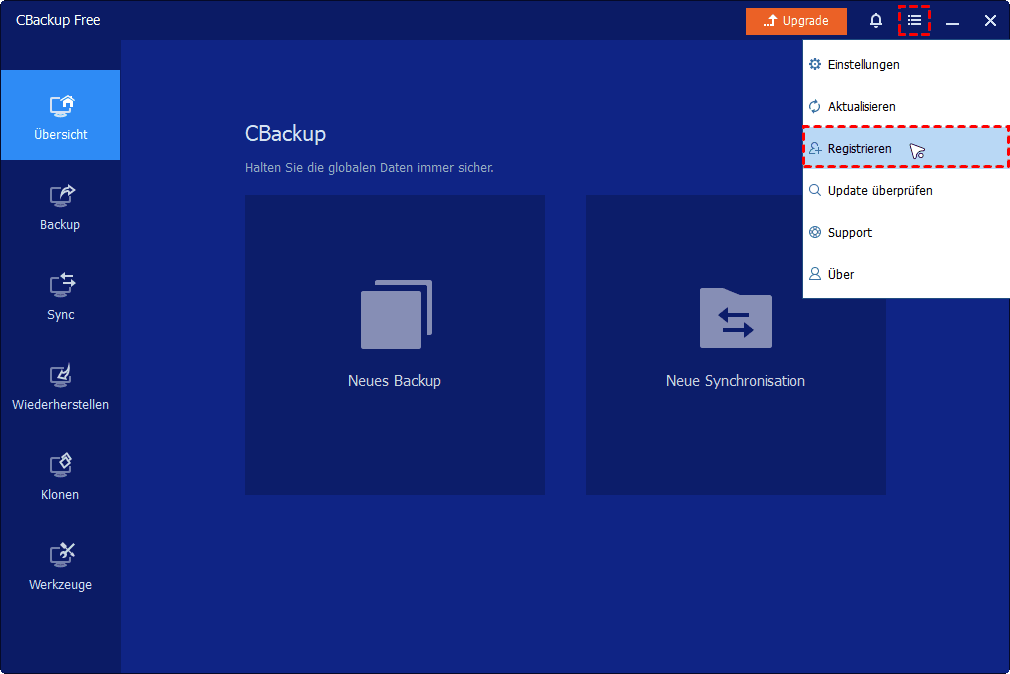Open the Über menu entry
The height and width of the screenshot is (674, 1010).
840,274
